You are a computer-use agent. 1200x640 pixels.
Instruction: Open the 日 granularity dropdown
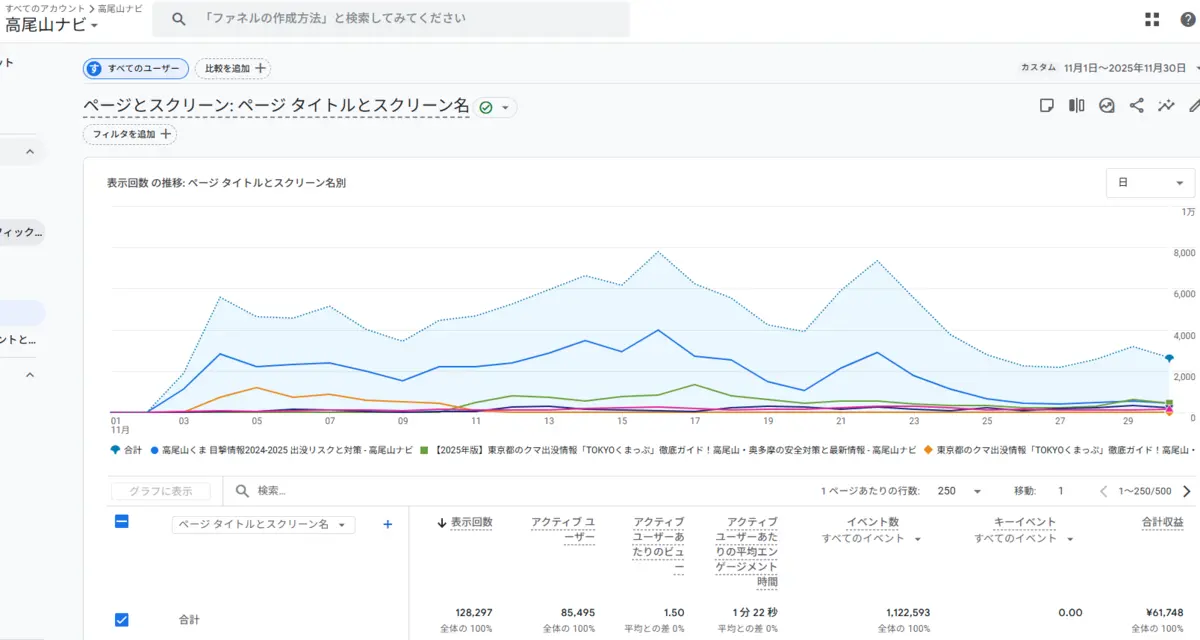[x=1150, y=183]
